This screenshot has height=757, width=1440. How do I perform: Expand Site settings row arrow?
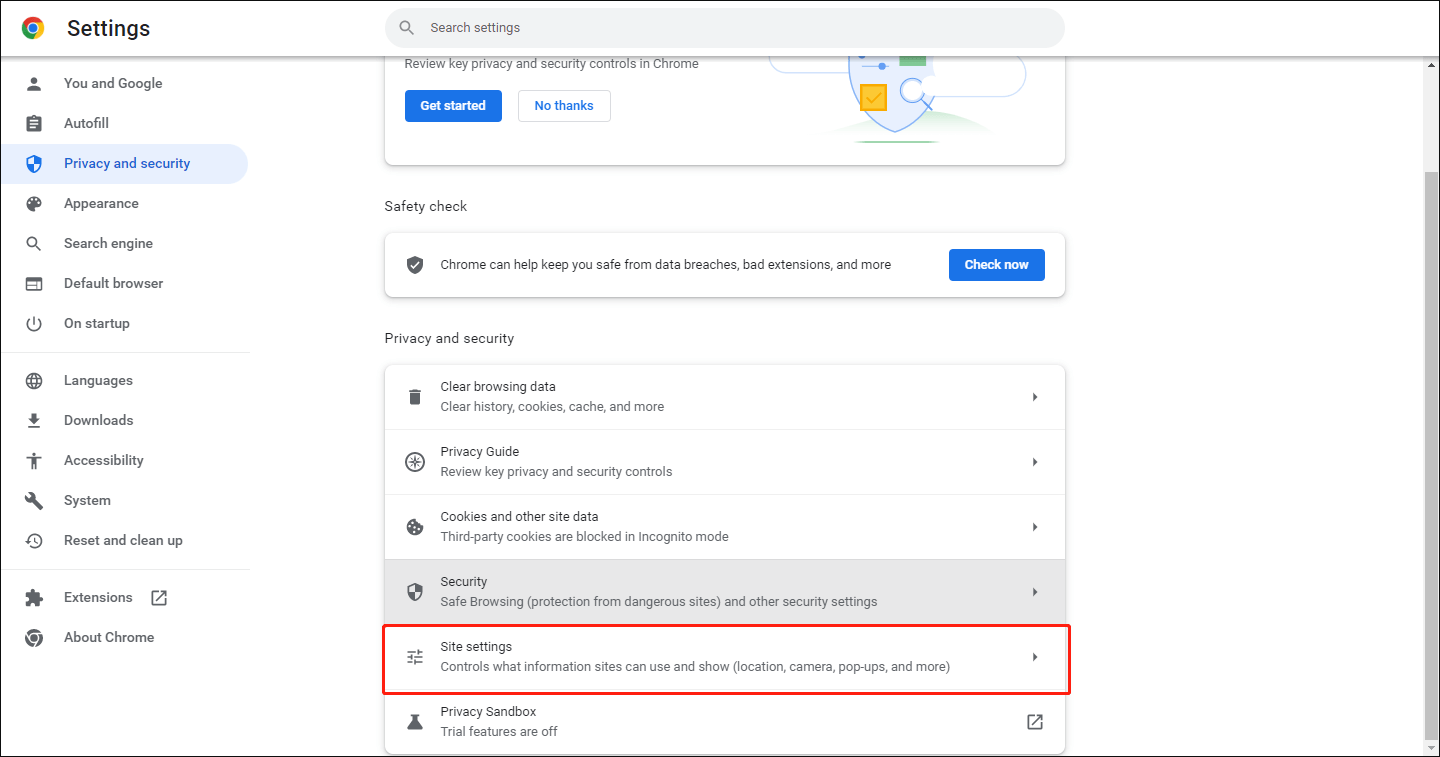[1035, 657]
